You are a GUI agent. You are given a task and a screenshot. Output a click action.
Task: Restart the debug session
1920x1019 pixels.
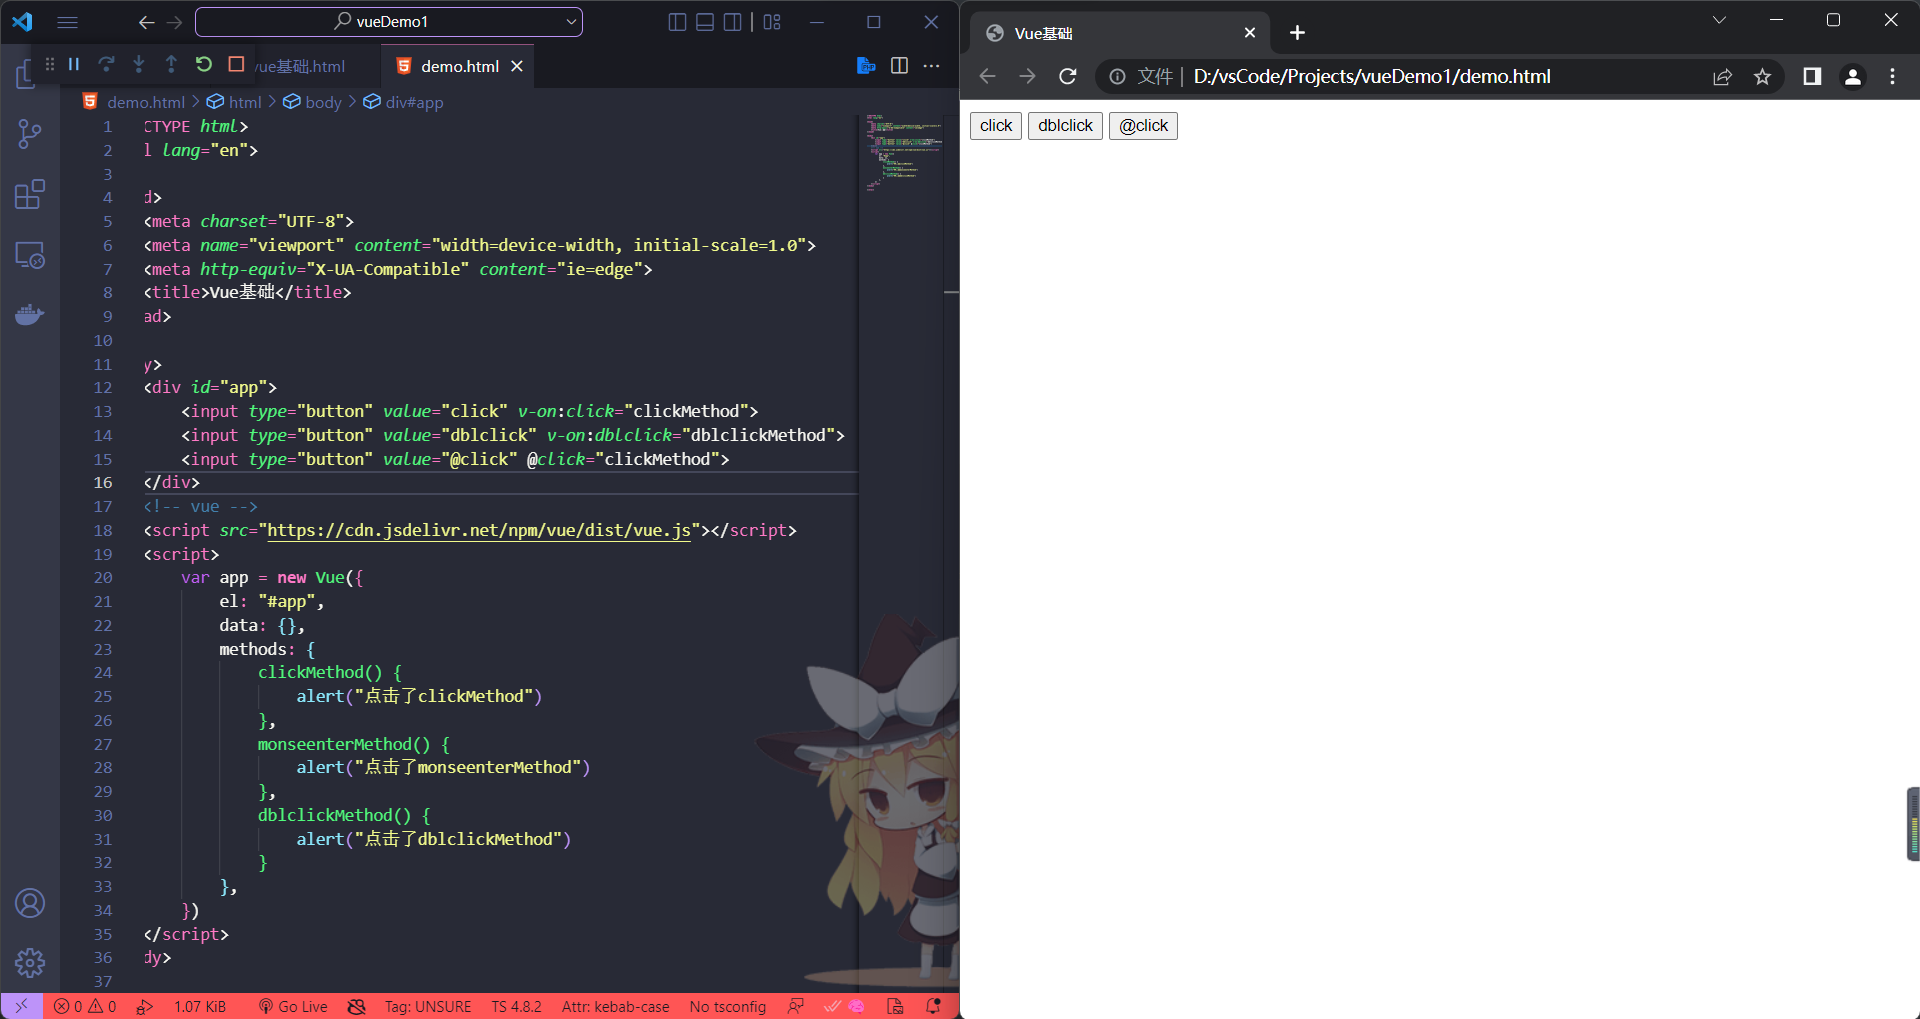204,64
